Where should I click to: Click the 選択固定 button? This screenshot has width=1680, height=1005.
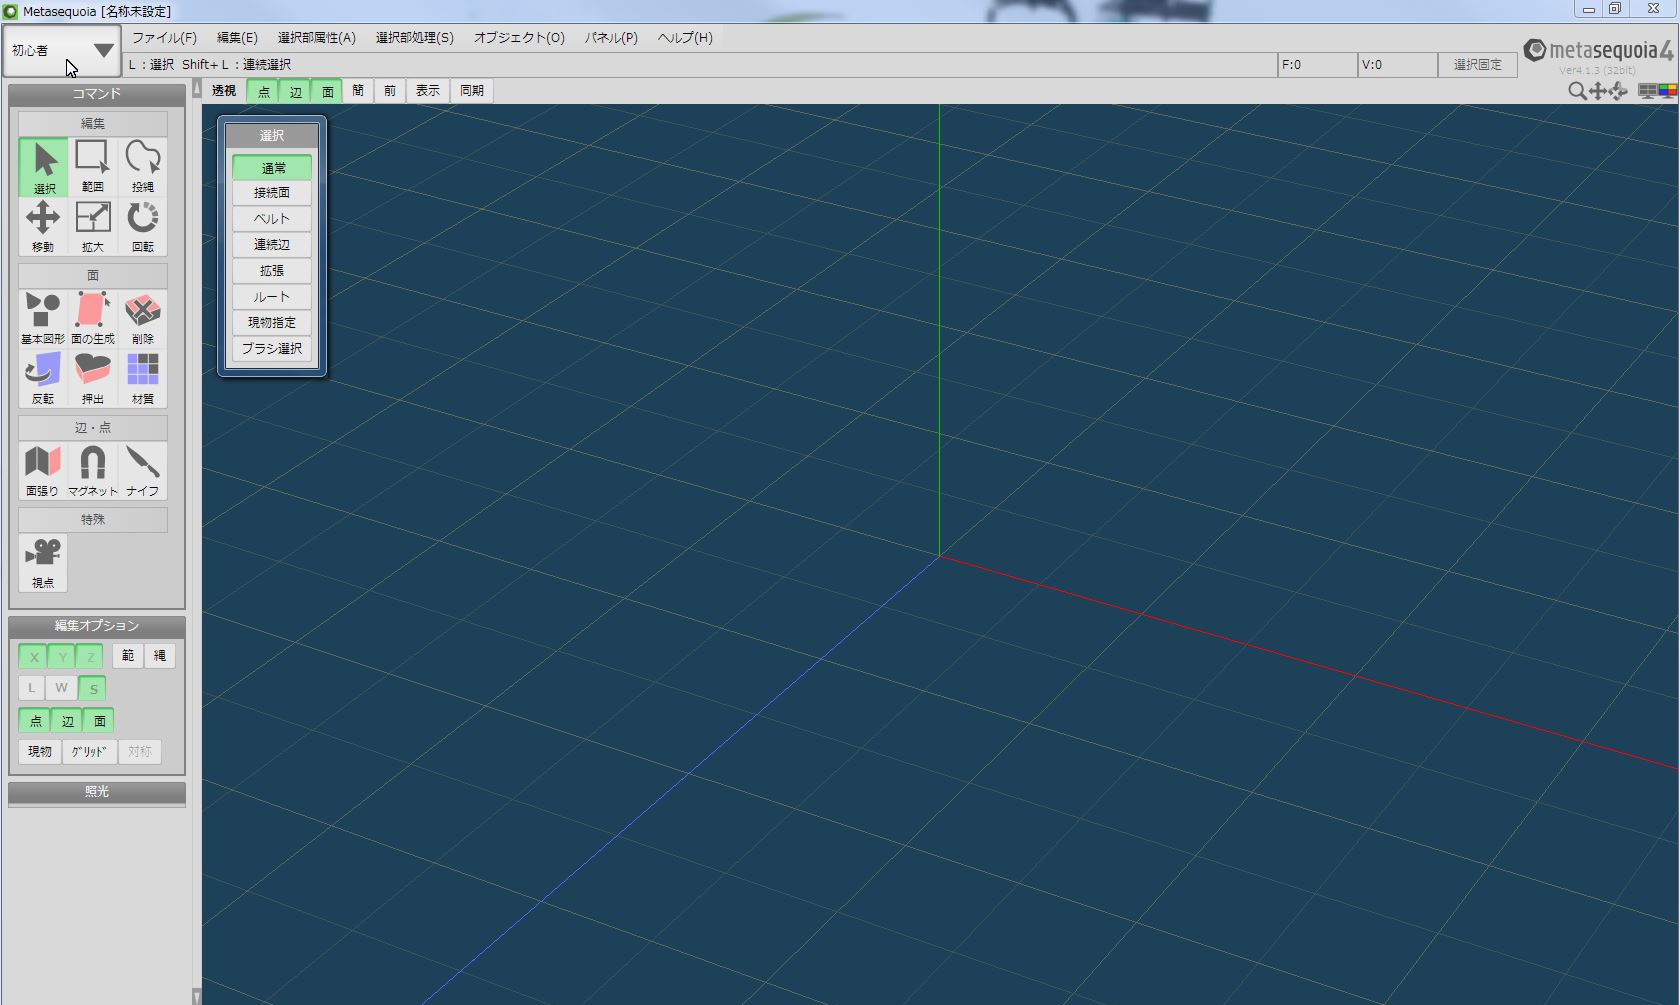[1478, 65]
